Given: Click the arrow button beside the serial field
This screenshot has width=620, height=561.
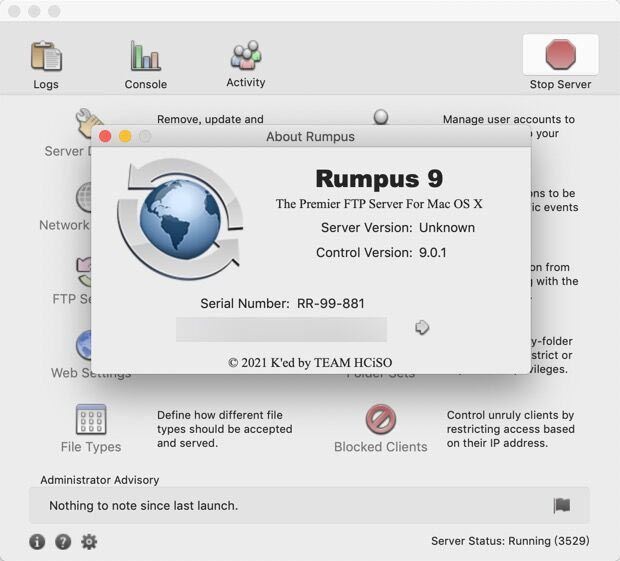Looking at the screenshot, I should [422, 327].
